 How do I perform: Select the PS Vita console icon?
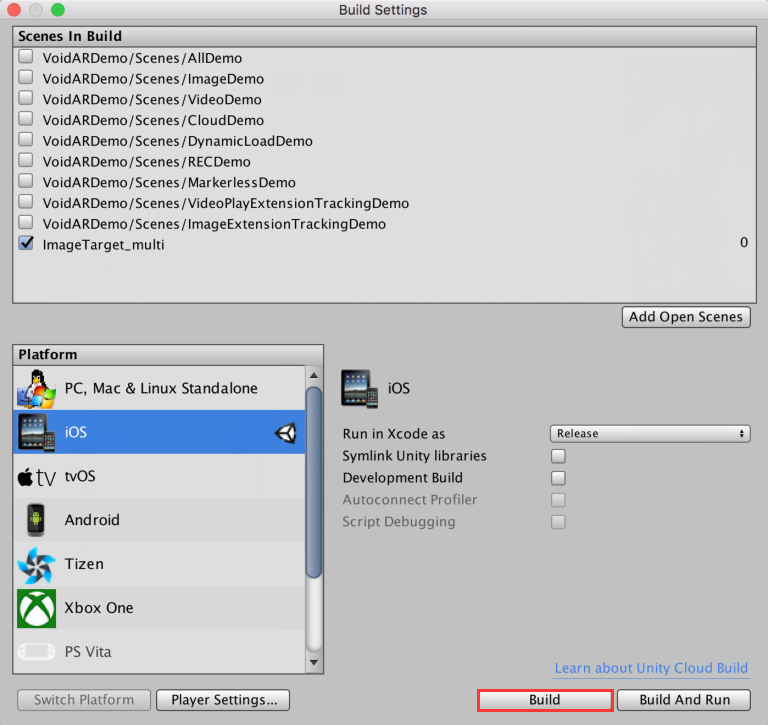(36, 652)
